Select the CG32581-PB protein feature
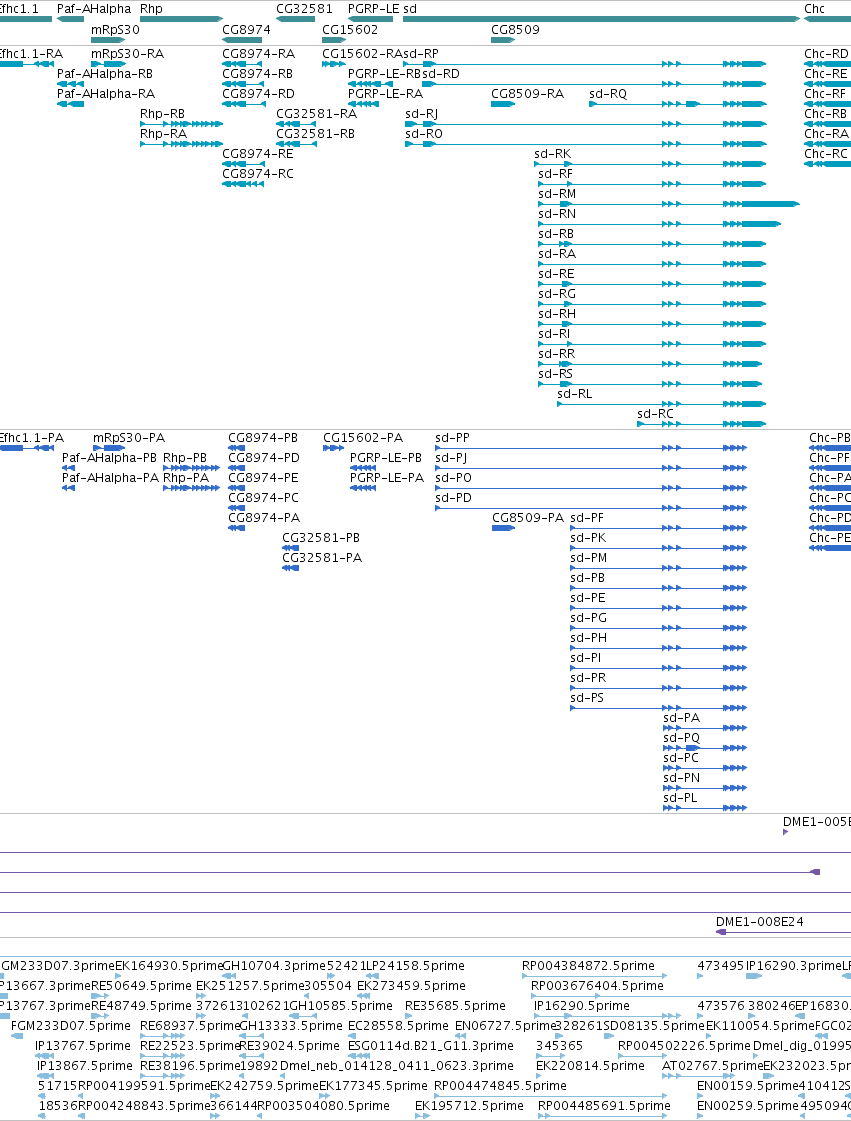This screenshot has height=1121, width=851. (x=291, y=548)
